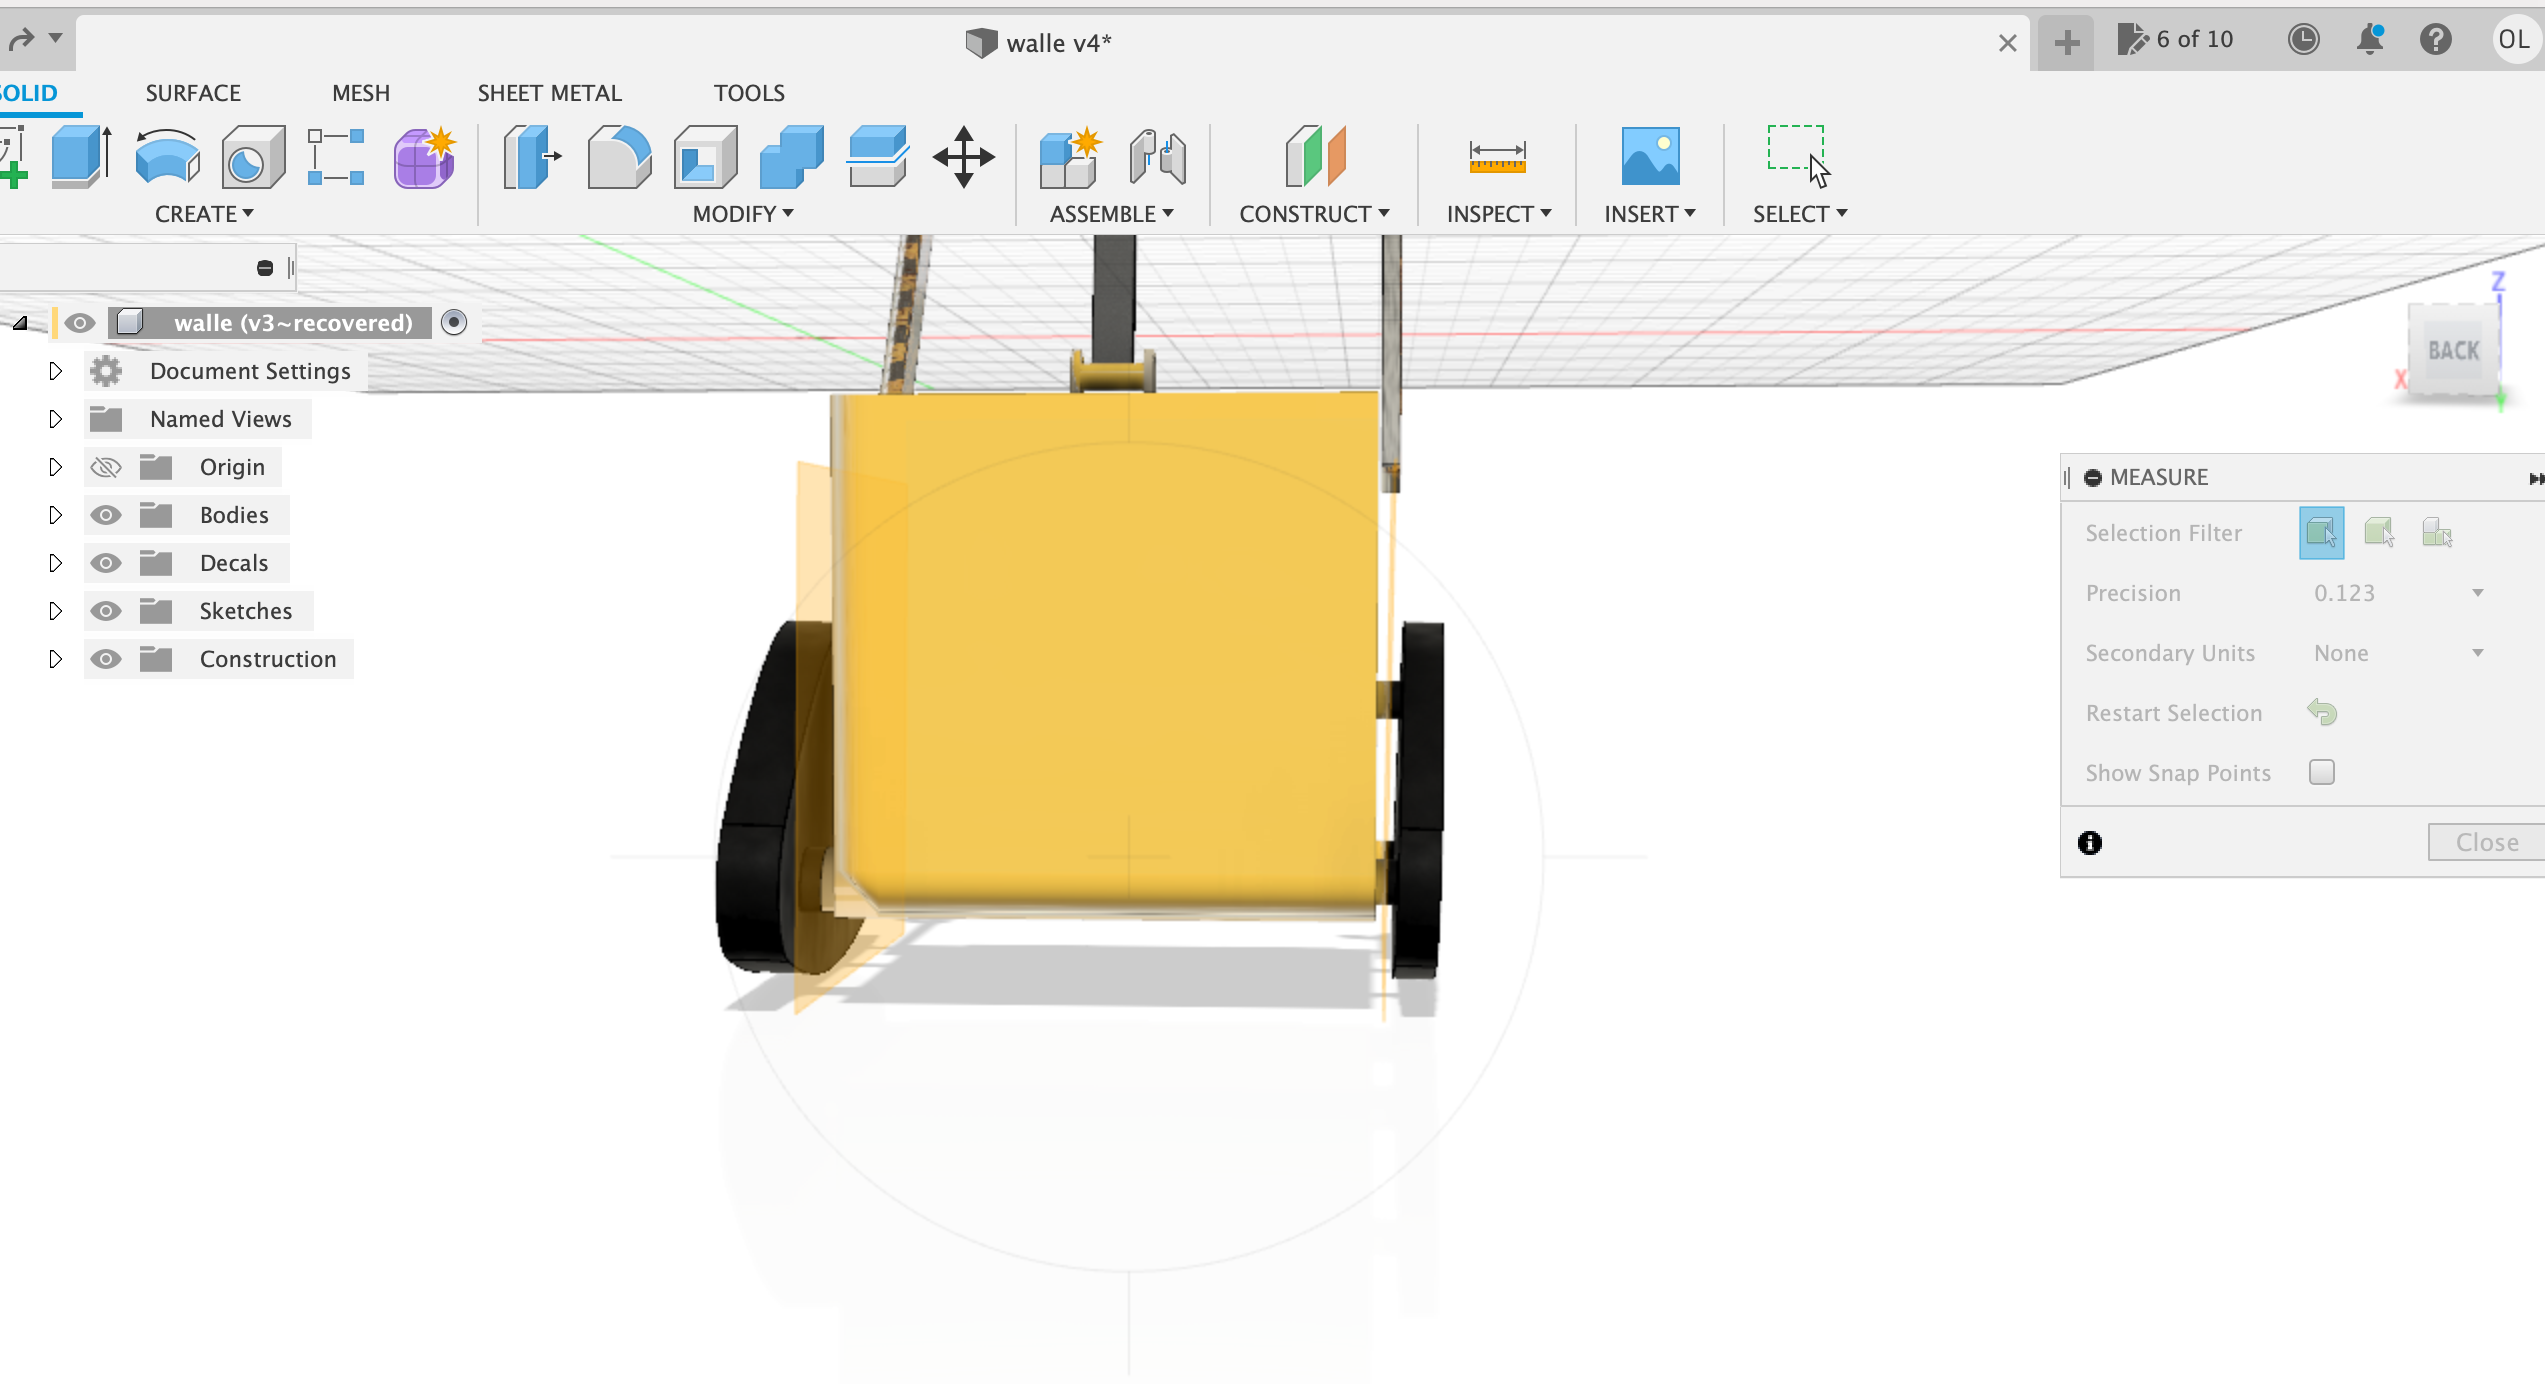
Task: Toggle the Show Snap Points checkbox
Action: click(2323, 772)
